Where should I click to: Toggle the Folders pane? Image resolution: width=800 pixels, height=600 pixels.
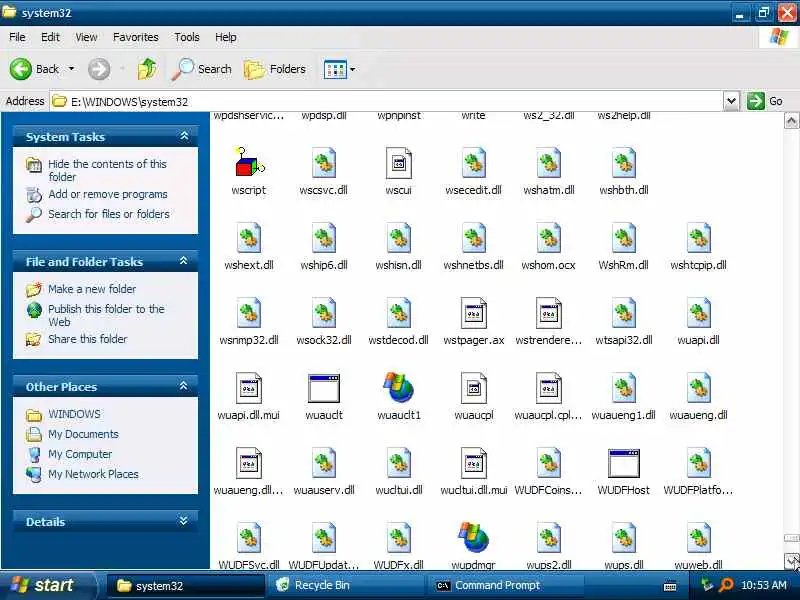tap(276, 69)
